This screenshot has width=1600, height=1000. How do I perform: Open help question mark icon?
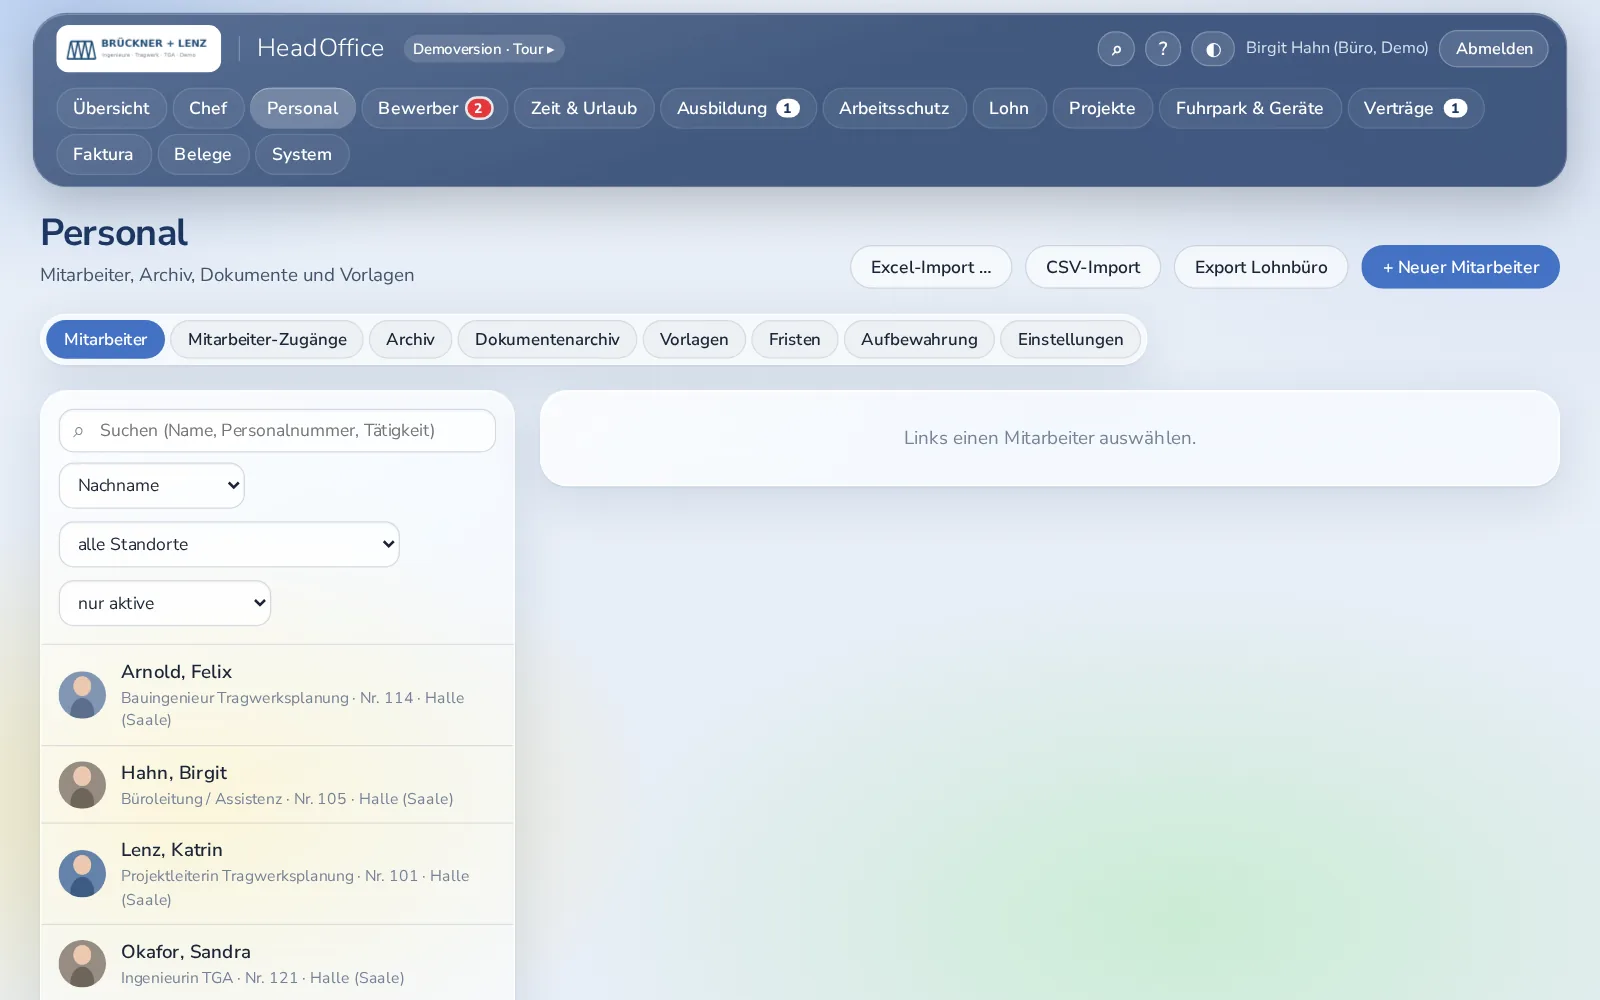tap(1163, 48)
